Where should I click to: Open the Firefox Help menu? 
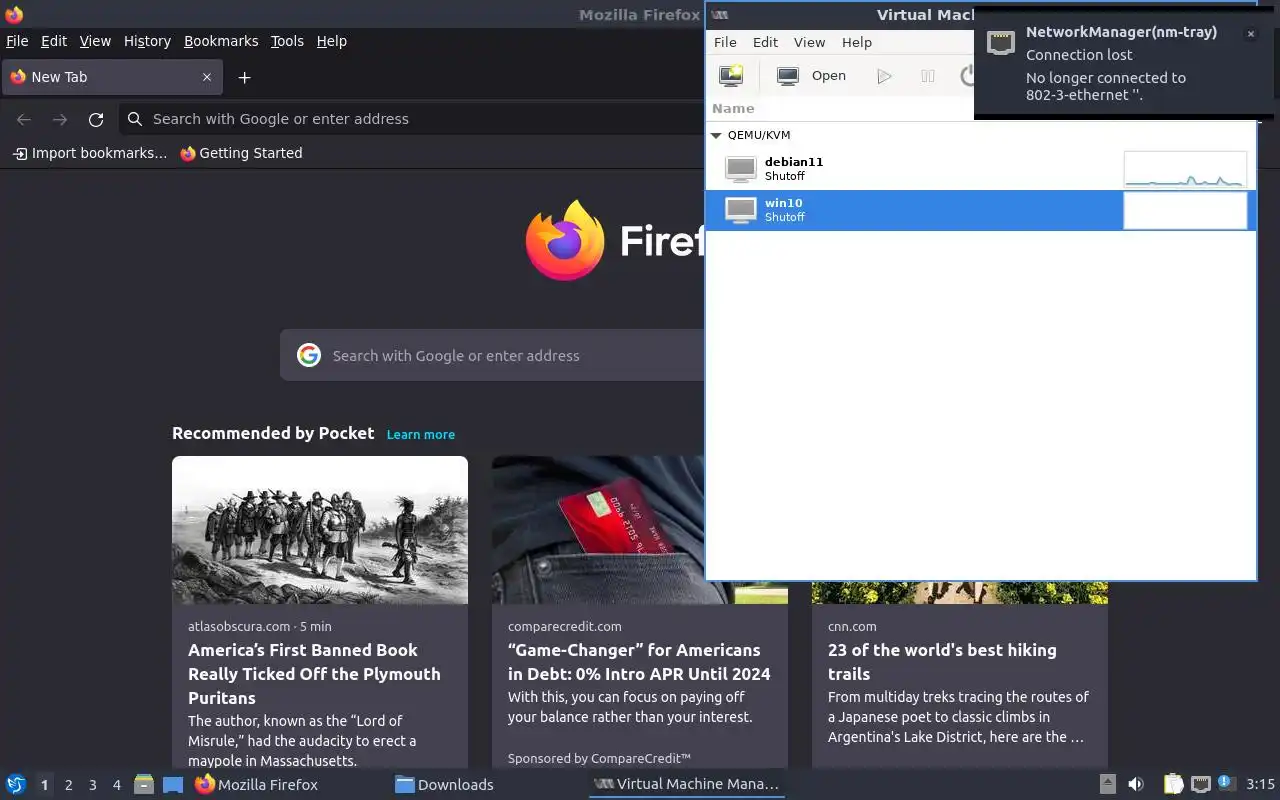tap(331, 41)
